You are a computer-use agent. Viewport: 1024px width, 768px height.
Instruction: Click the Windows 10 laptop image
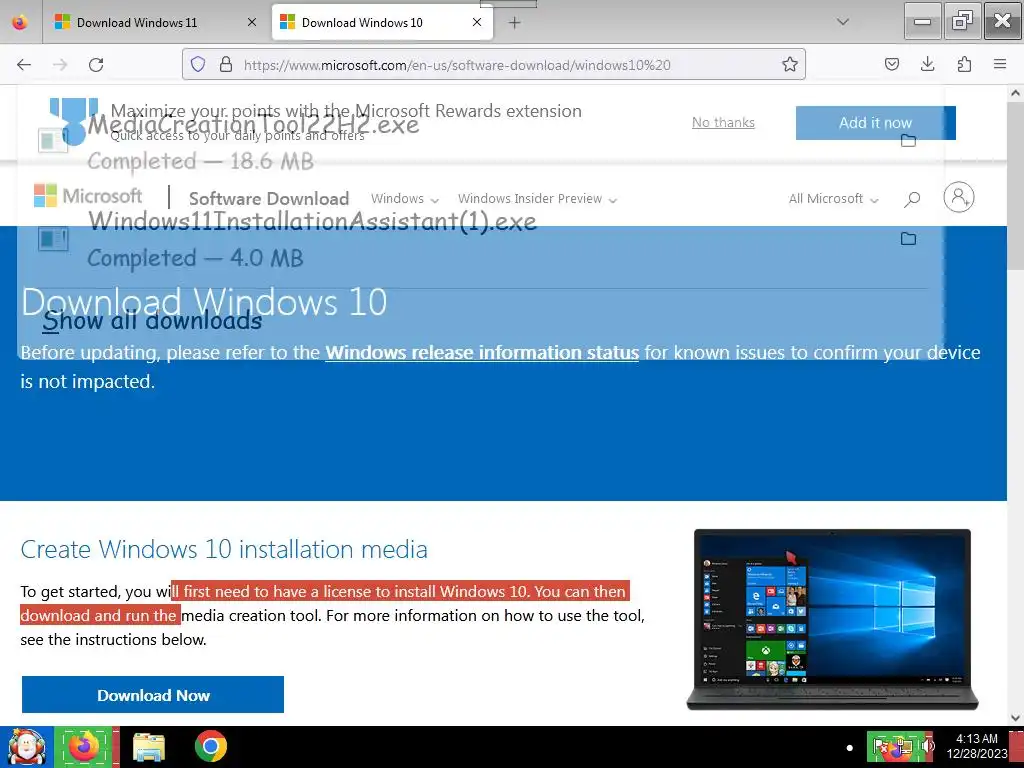pos(832,619)
